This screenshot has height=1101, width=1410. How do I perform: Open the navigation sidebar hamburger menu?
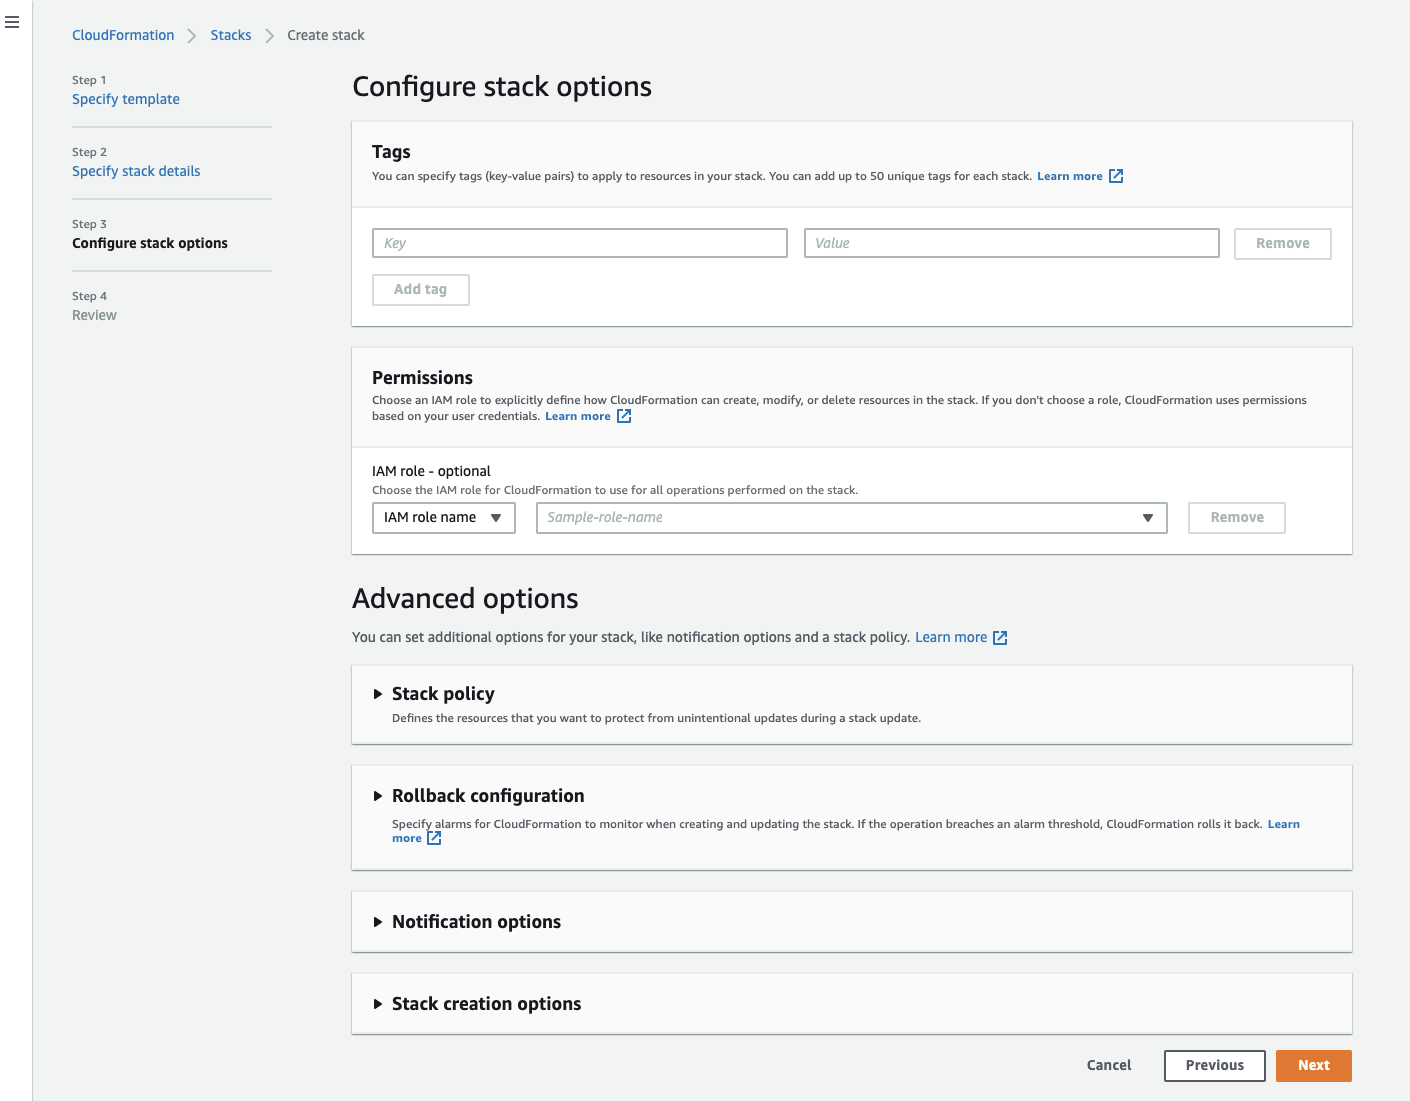coord(11,22)
